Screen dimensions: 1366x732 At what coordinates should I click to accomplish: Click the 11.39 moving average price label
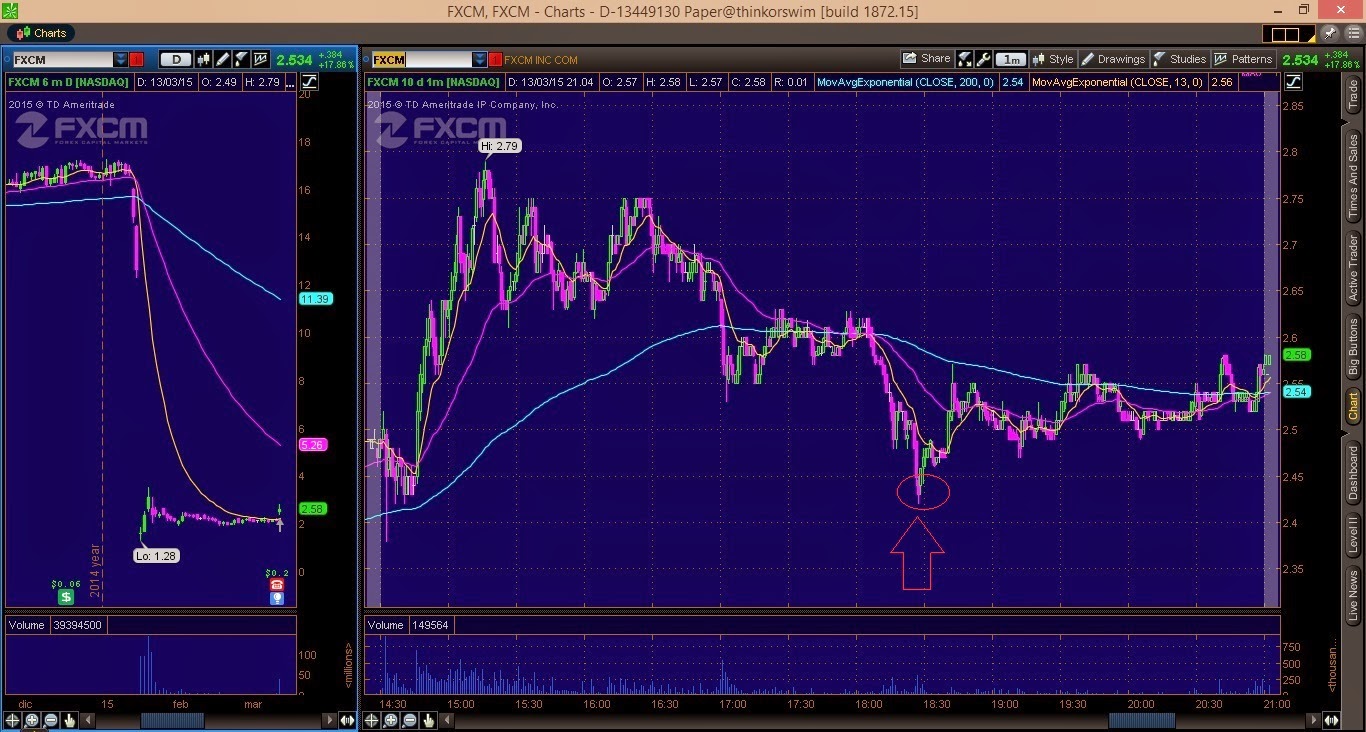[x=315, y=298]
